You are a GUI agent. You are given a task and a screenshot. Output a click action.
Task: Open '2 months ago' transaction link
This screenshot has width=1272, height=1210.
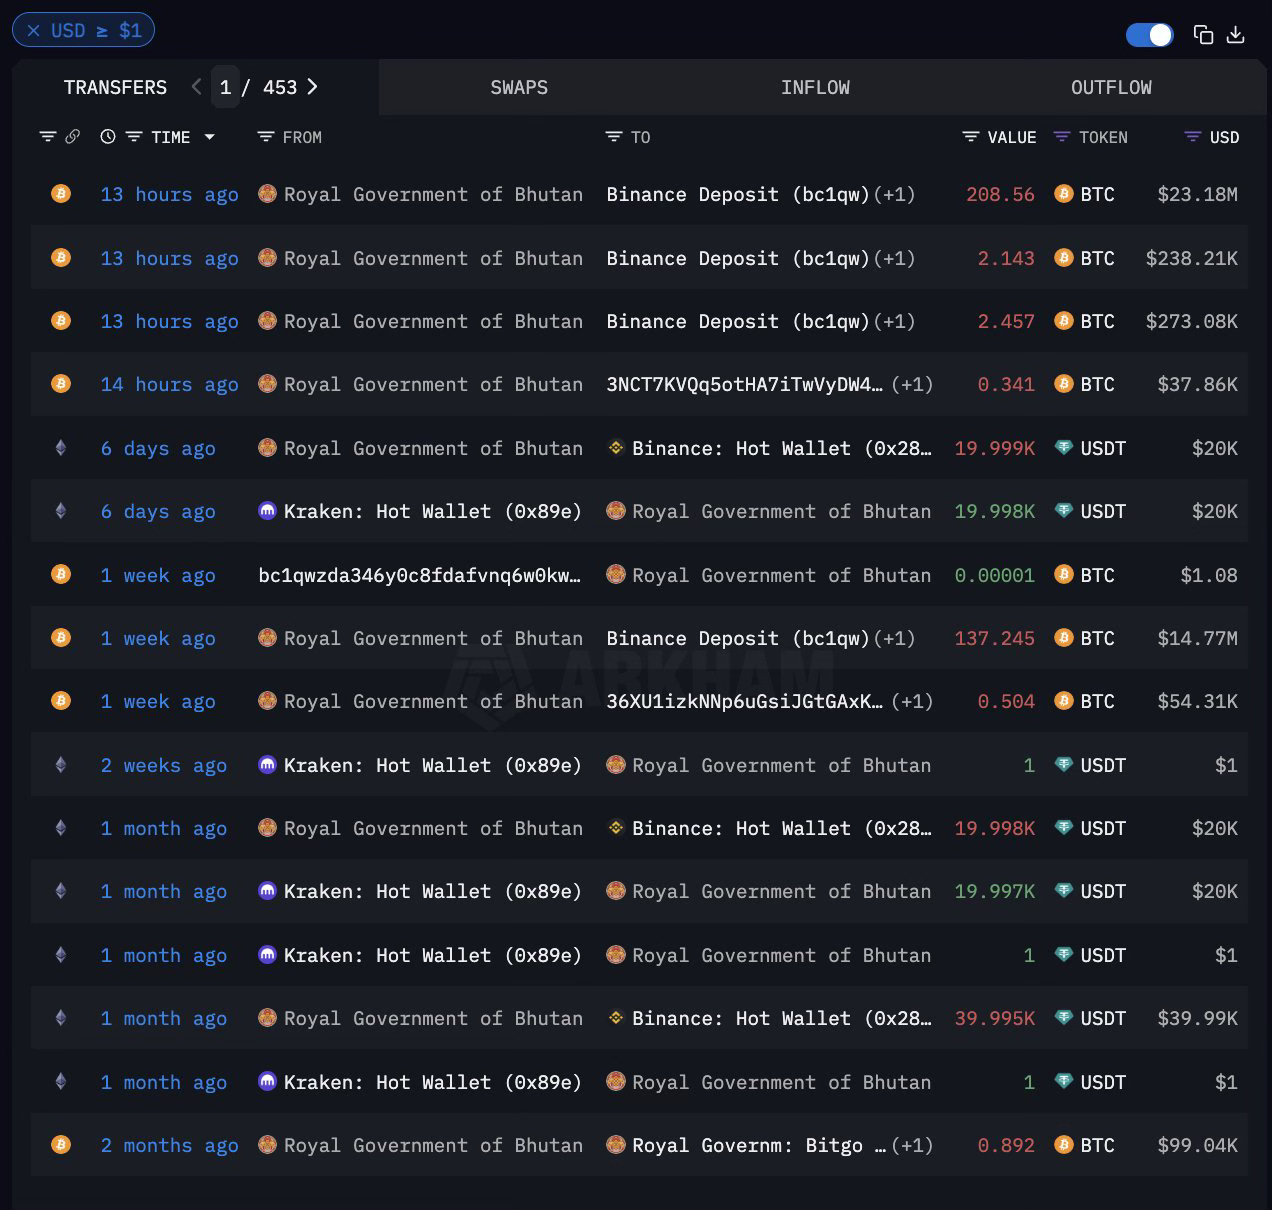pyautogui.click(x=169, y=1146)
